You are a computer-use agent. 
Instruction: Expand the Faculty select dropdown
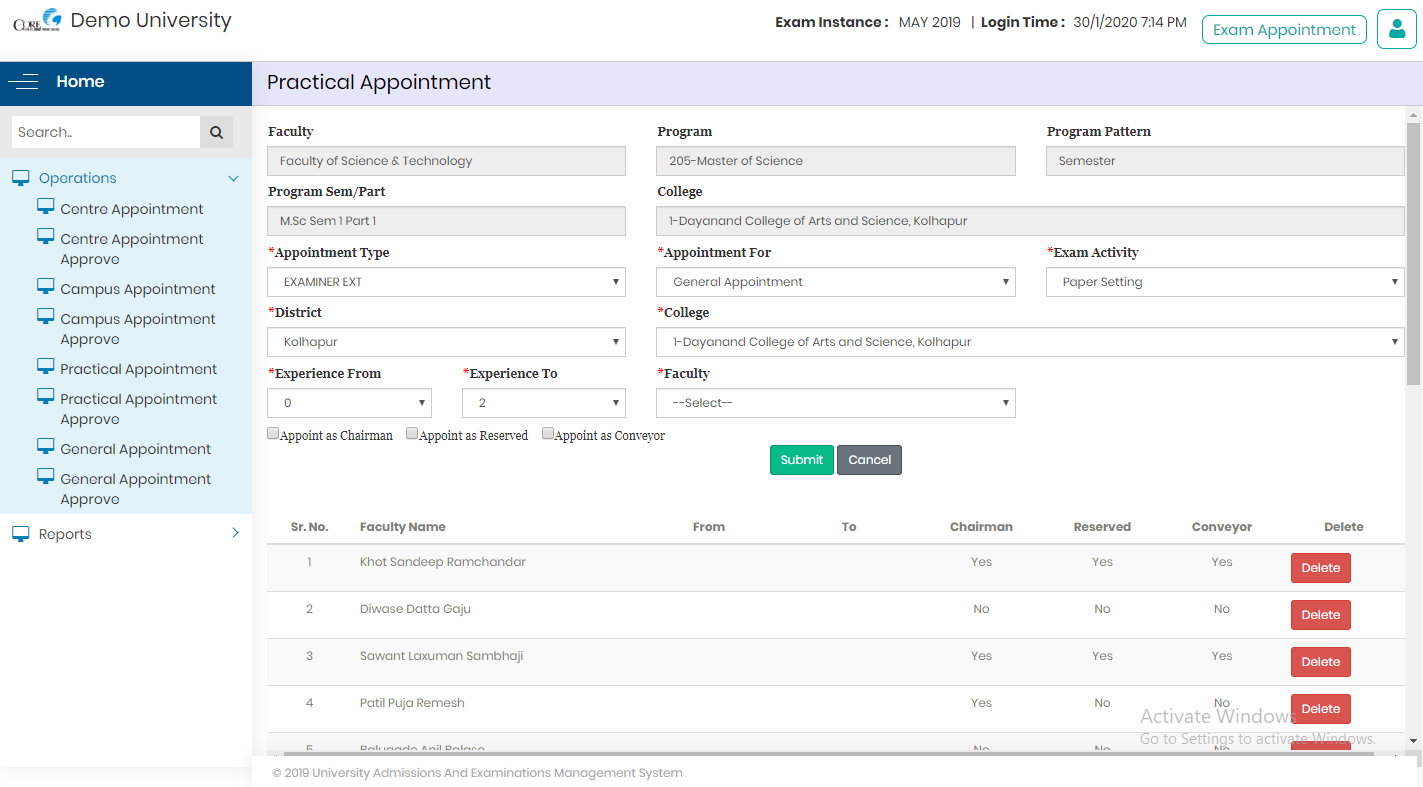click(x=835, y=403)
